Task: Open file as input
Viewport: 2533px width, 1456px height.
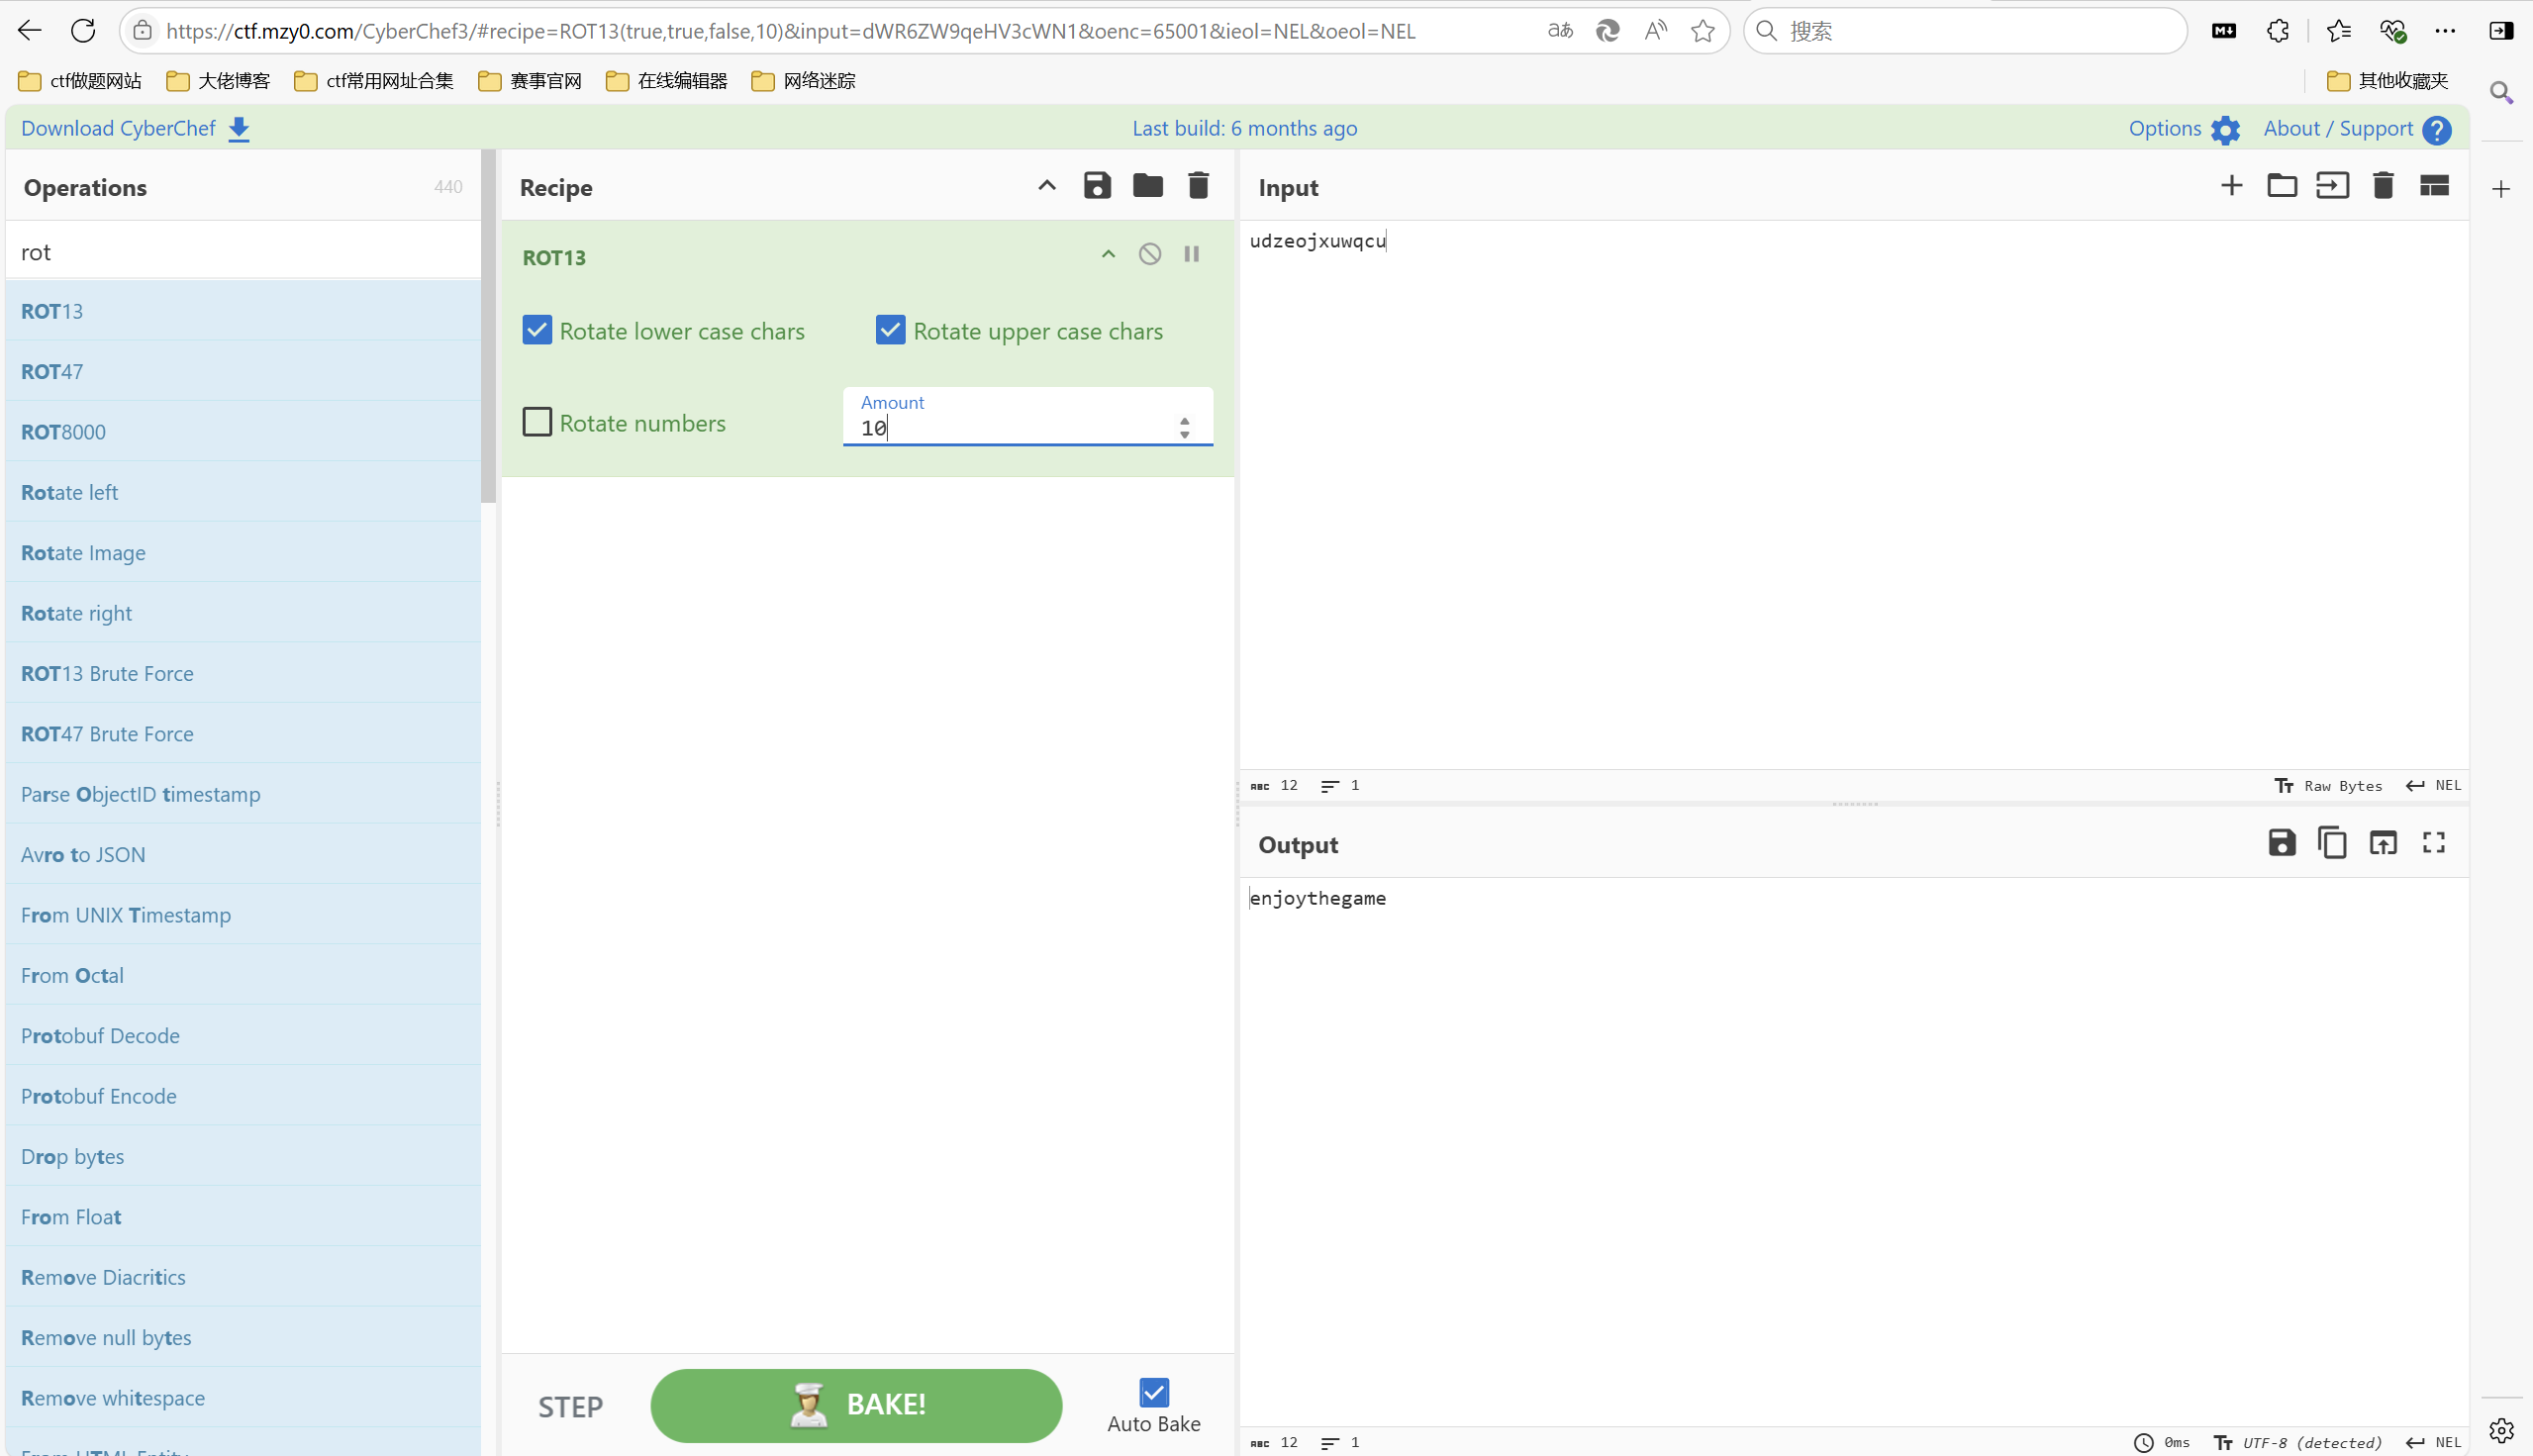Action: (2332, 186)
